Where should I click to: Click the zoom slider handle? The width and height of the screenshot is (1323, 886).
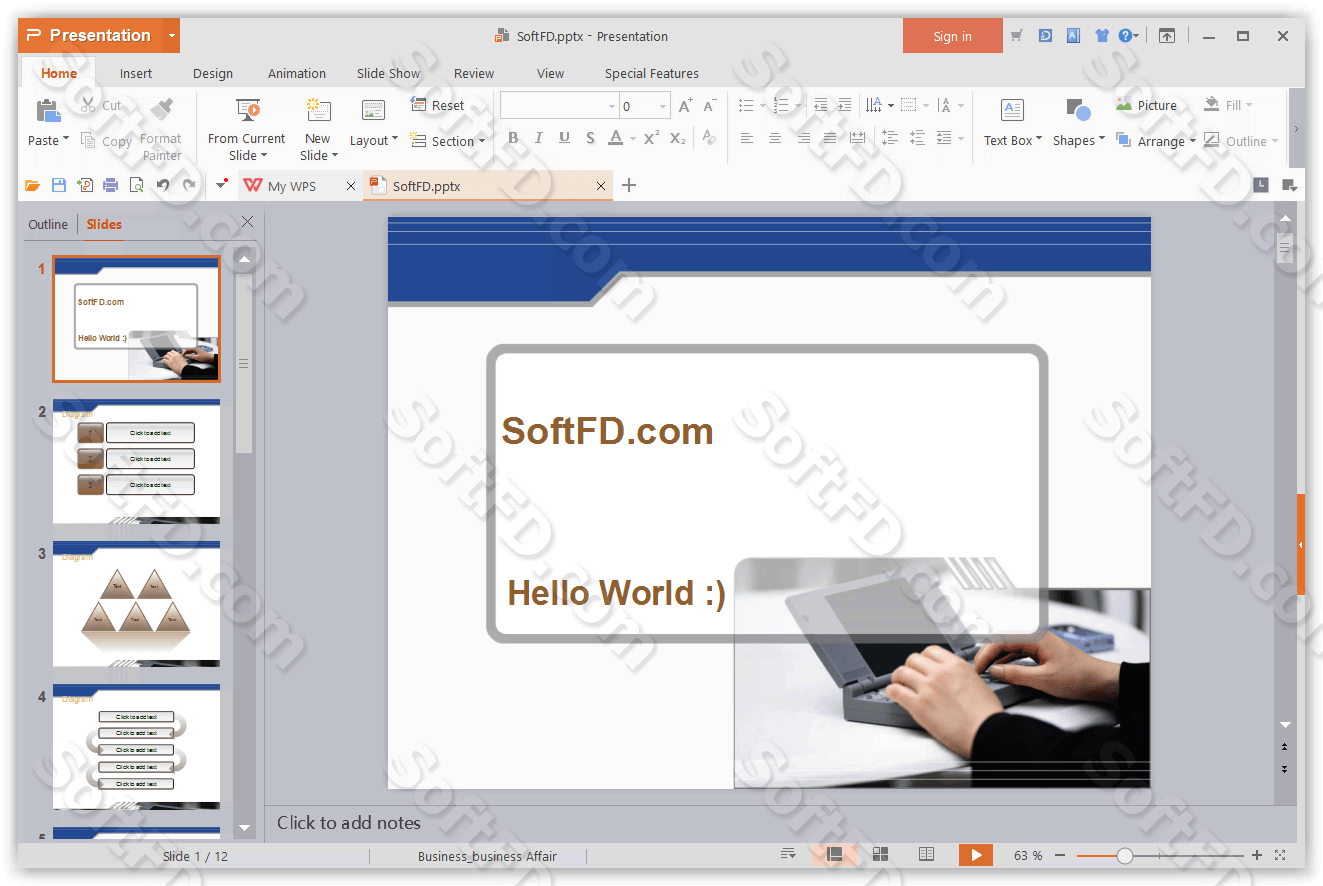[1125, 856]
